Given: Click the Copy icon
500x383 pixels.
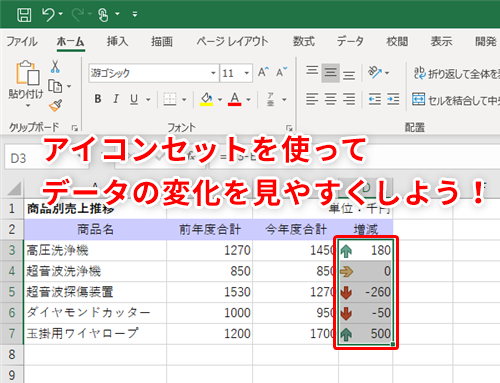Looking at the screenshot, I should coord(55,86).
